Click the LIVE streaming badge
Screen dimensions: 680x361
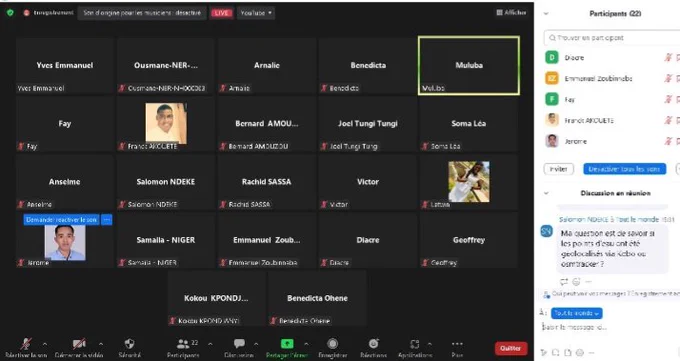[221, 13]
